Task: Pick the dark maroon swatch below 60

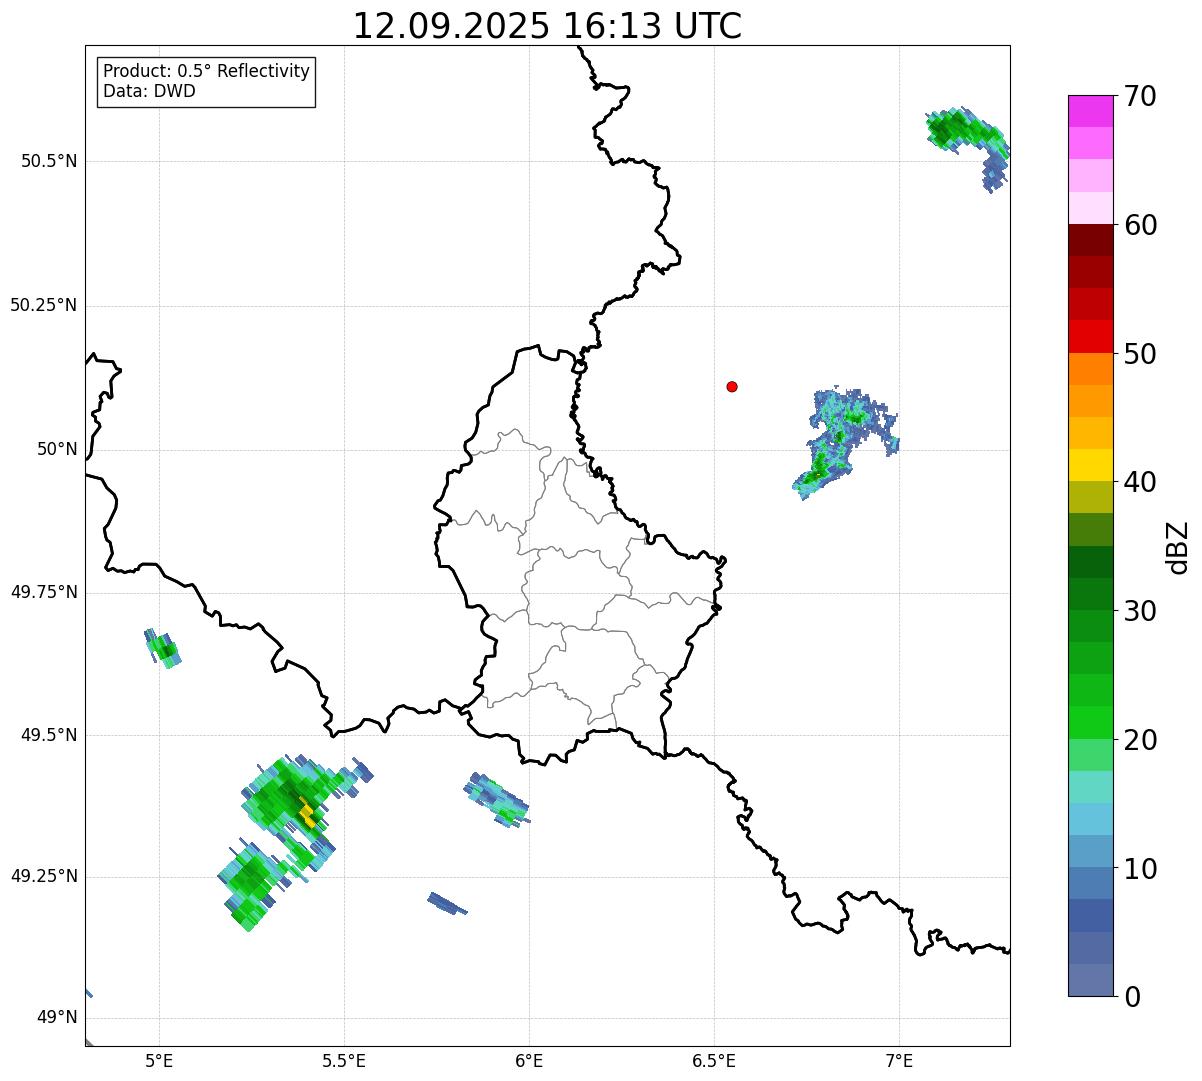Action: pos(1090,240)
